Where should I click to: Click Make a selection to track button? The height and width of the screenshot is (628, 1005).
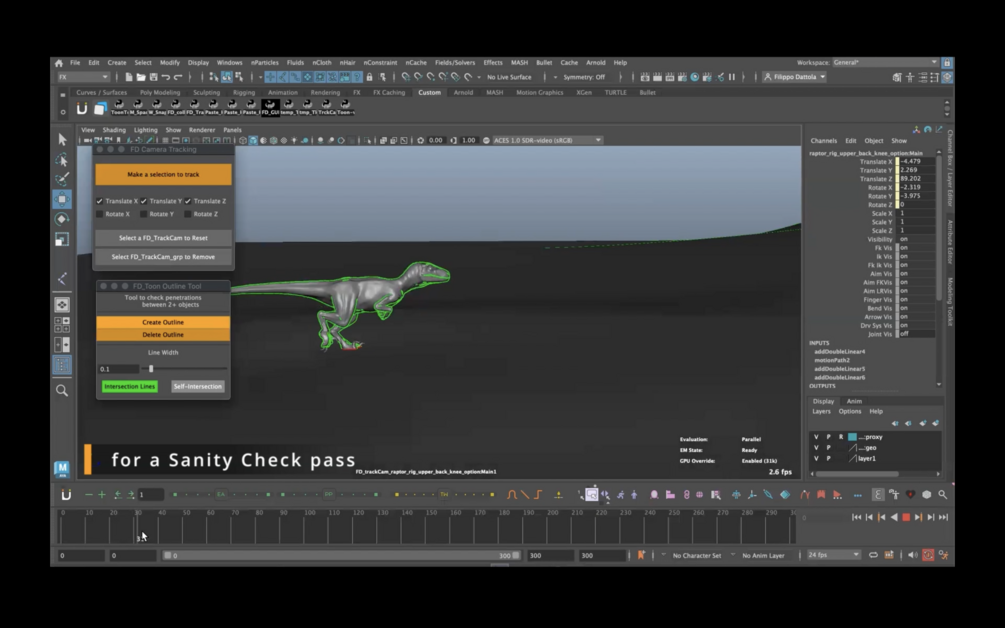163,174
